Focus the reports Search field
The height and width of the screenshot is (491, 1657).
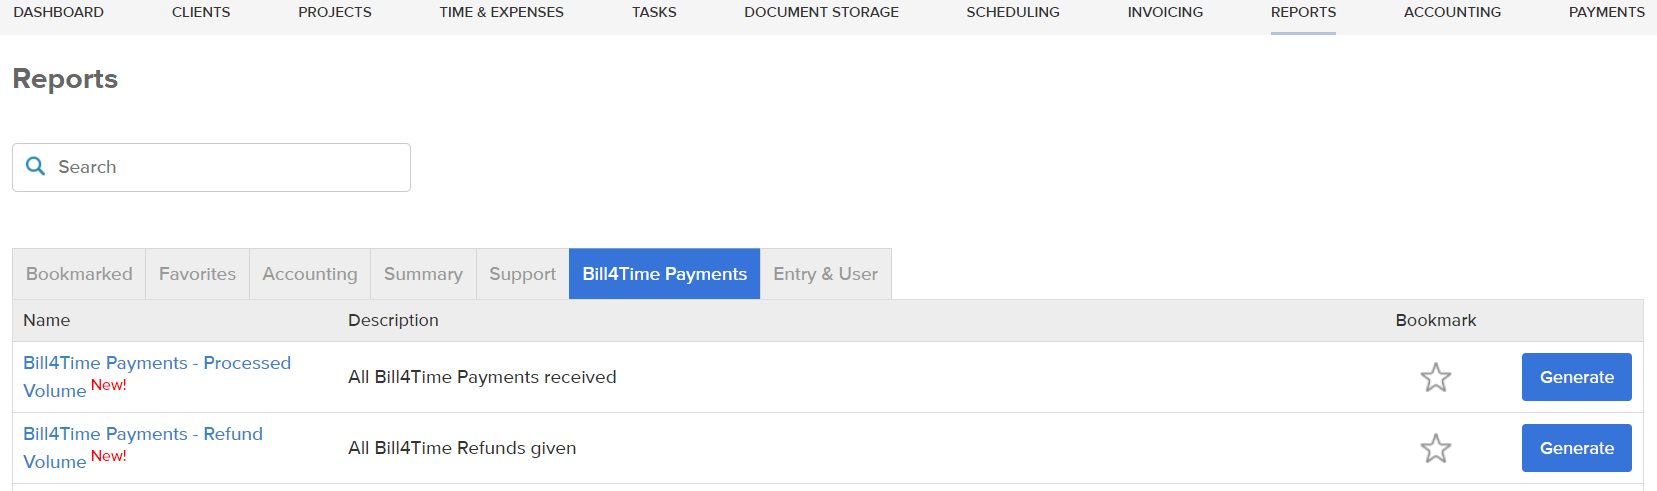(x=211, y=167)
